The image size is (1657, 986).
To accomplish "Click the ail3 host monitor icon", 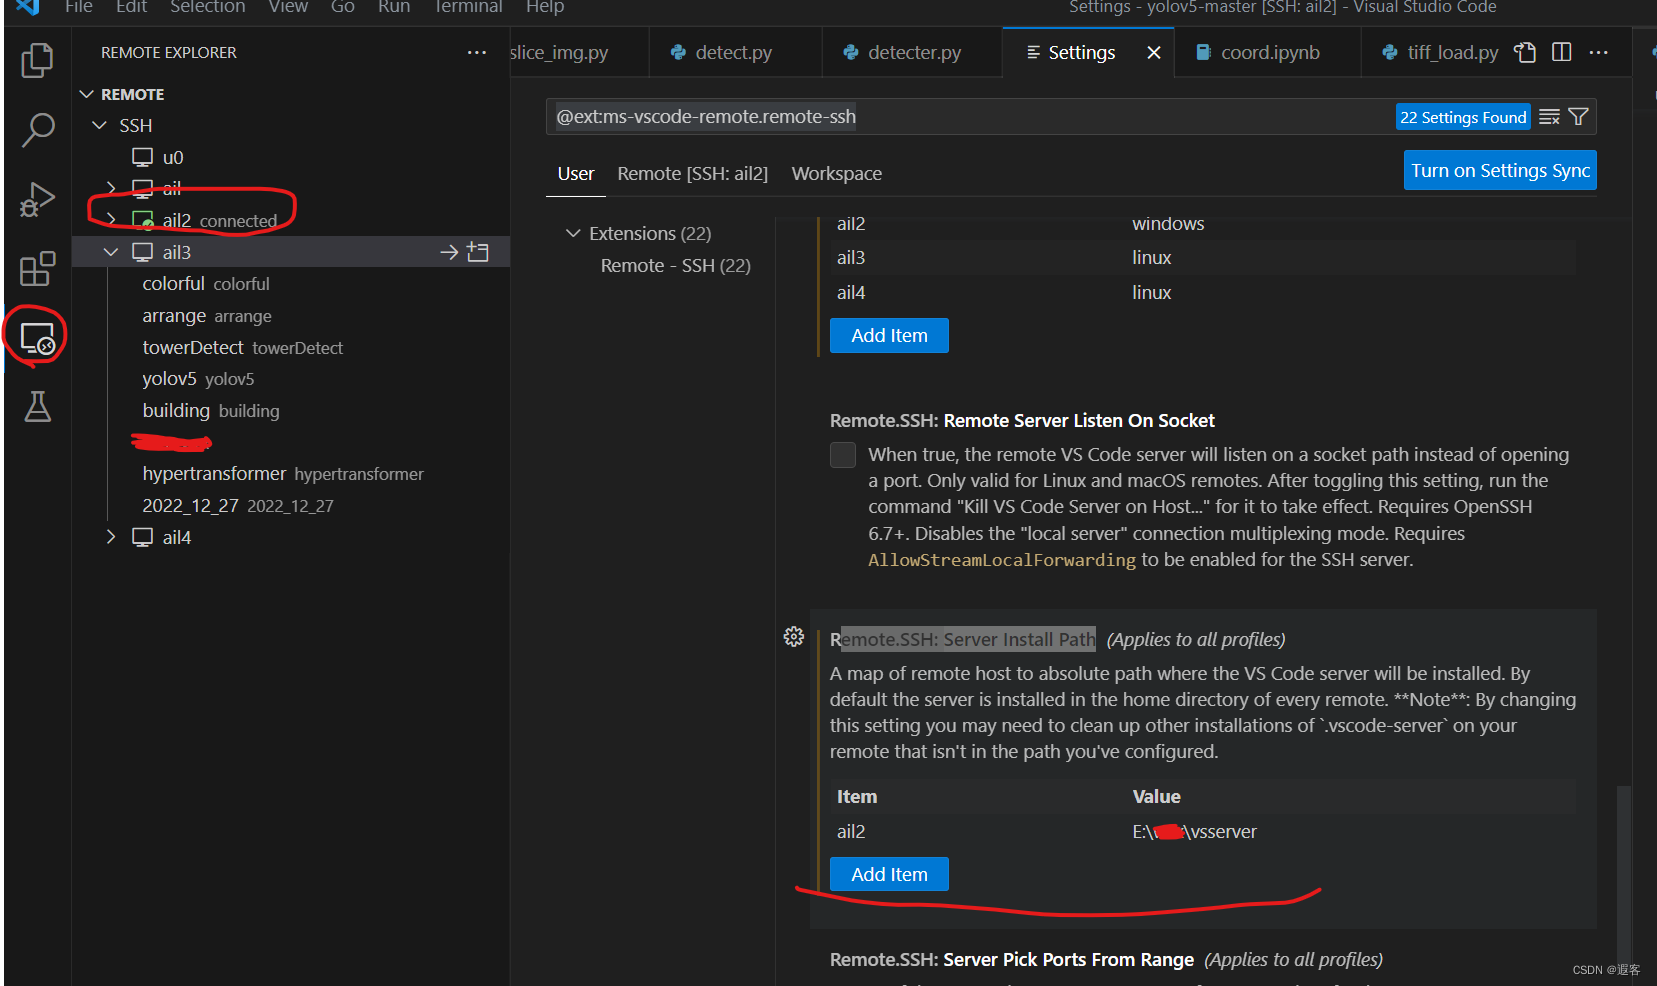I will [x=143, y=252].
